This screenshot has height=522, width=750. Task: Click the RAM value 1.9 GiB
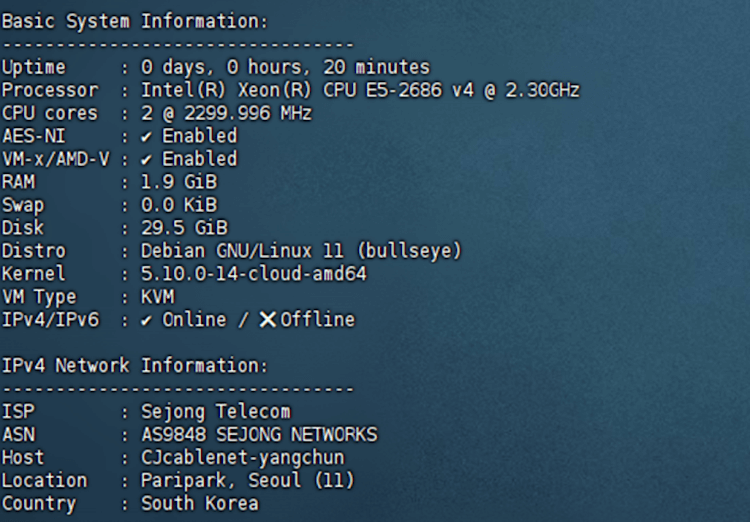click(179, 182)
